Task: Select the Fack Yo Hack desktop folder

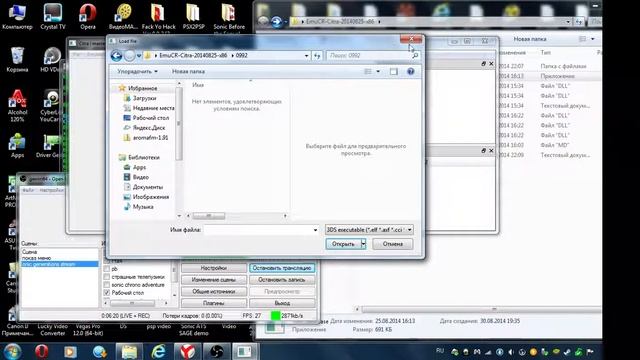Action: pos(158,16)
